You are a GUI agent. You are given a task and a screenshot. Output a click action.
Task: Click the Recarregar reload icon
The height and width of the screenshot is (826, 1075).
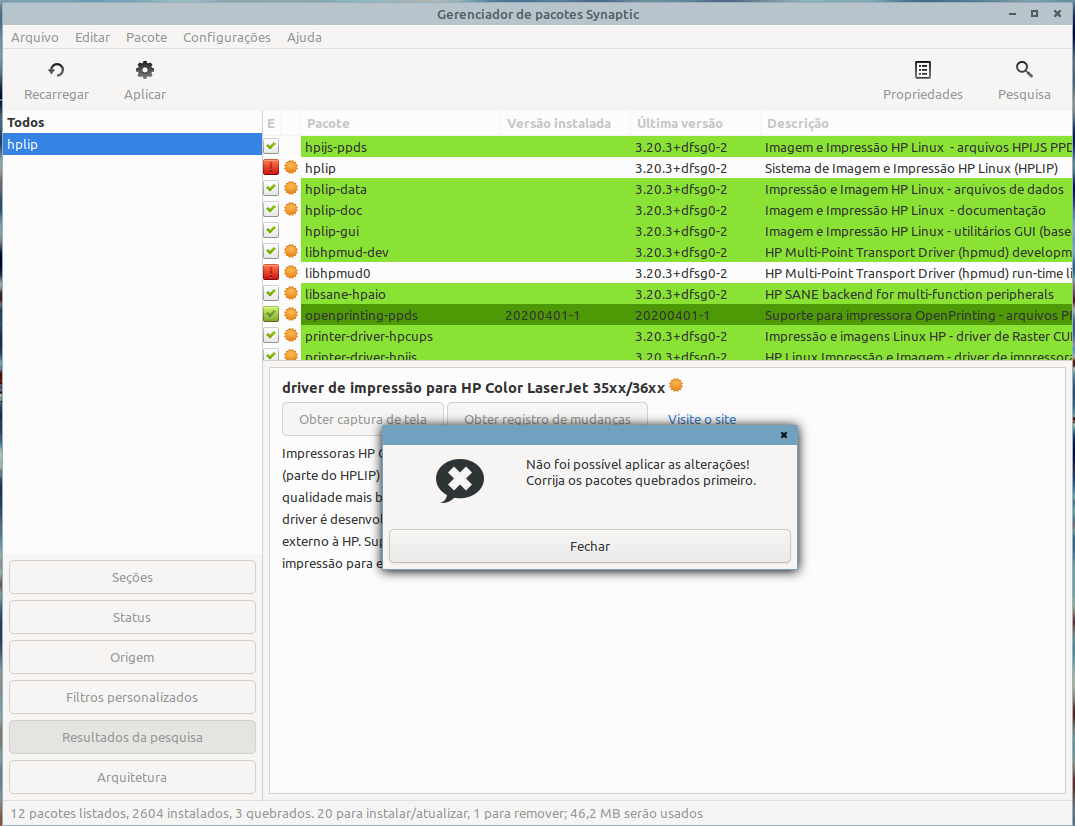point(56,70)
